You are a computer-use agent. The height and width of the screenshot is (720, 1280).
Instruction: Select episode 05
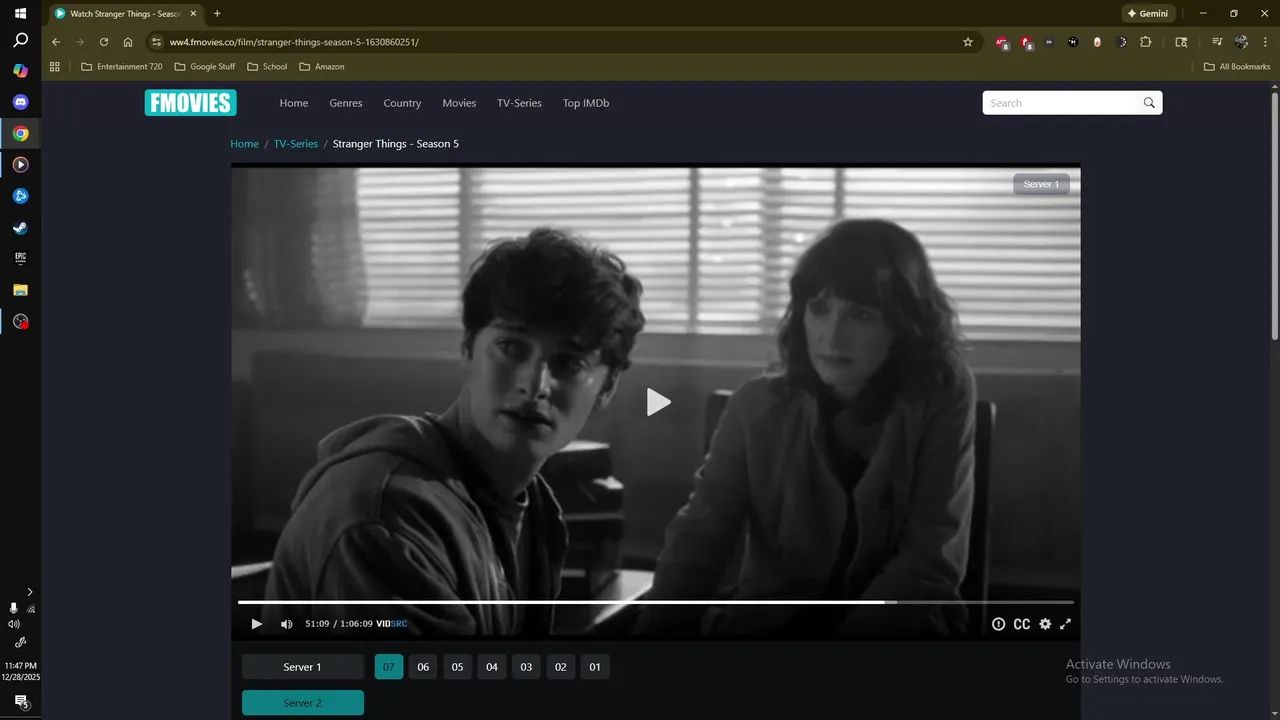[457, 667]
